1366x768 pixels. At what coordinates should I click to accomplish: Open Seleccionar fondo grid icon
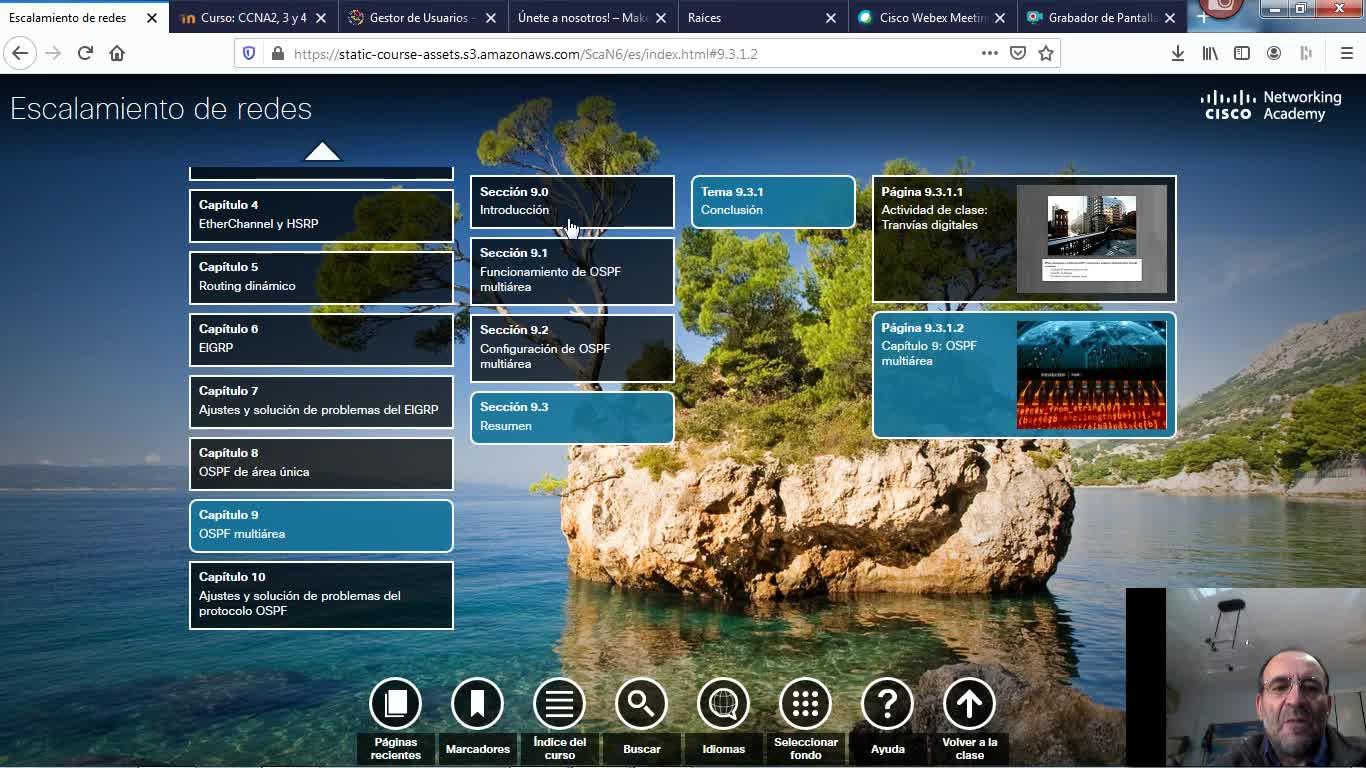(805, 704)
